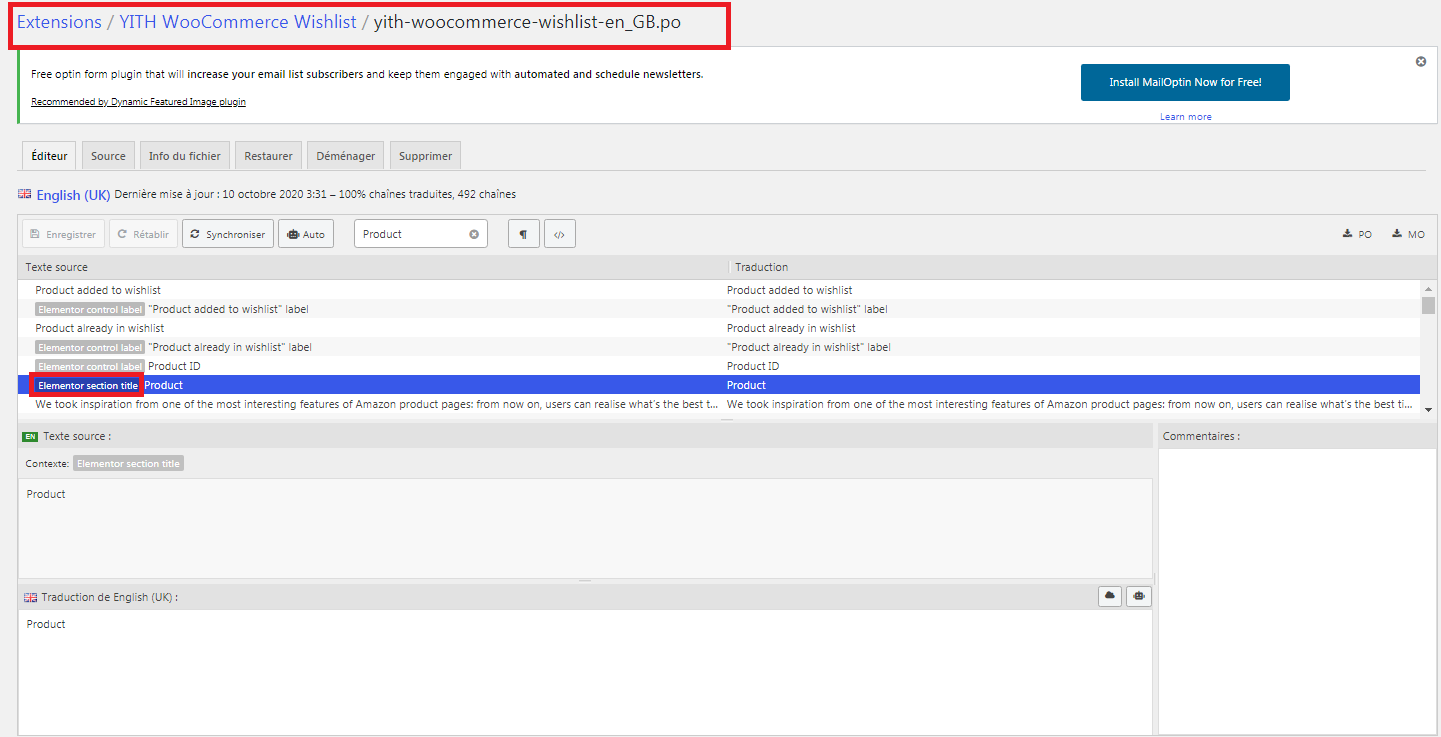The image size is (1441, 737).
Task: Click the Rétablir revert button
Action: 143,234
